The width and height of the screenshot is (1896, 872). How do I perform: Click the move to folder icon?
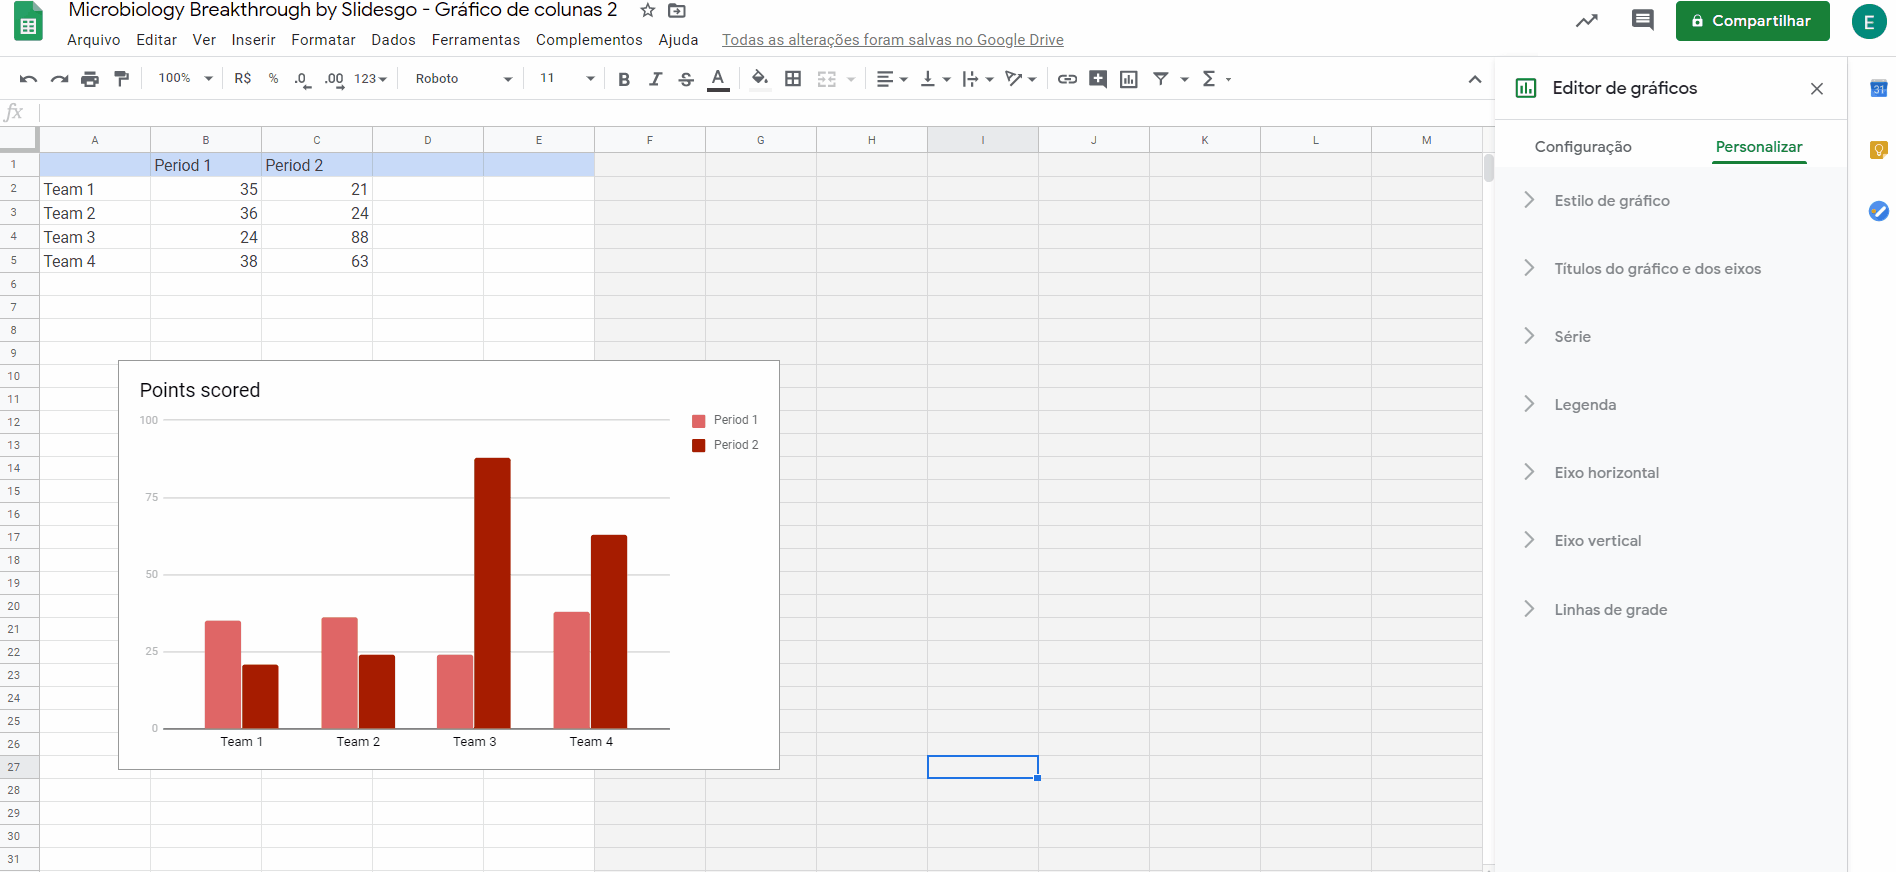coord(677,10)
